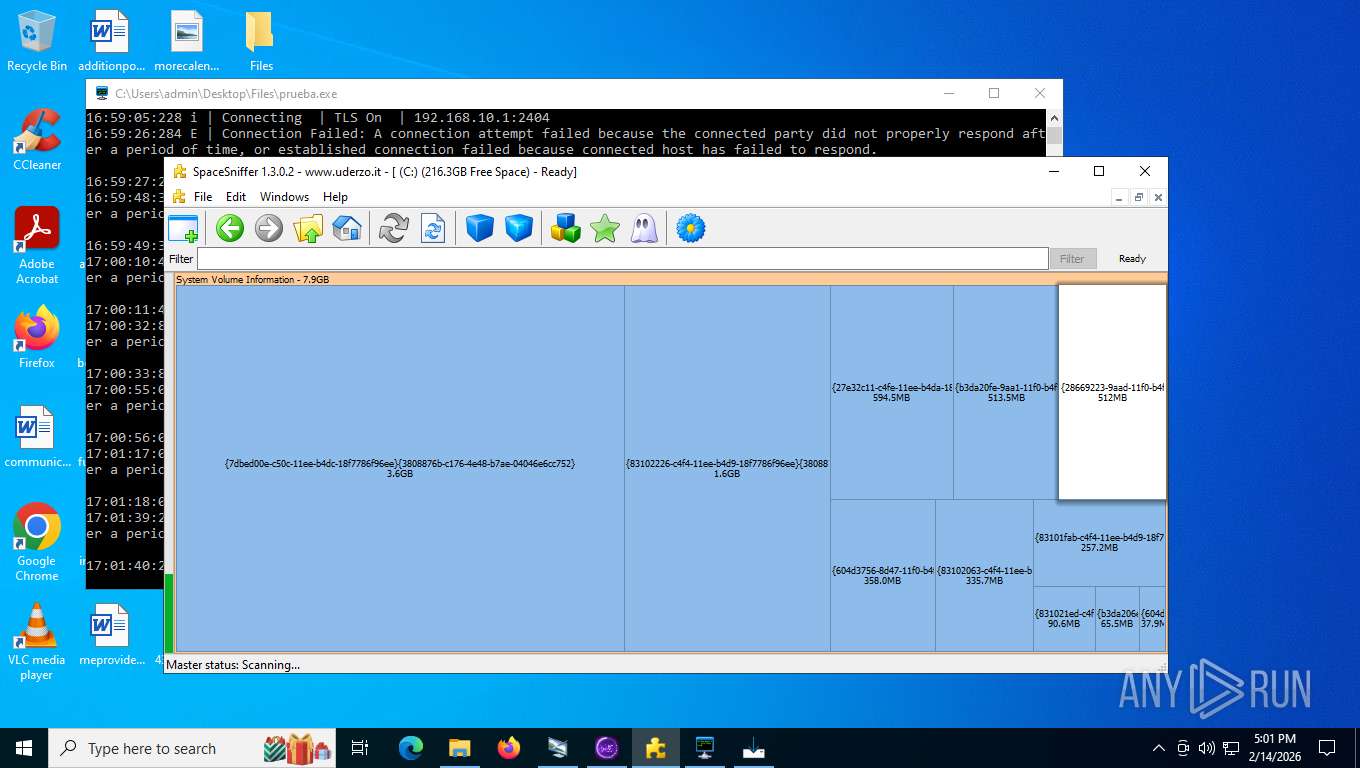The width and height of the screenshot is (1360, 768).
Task: Toggle the colored blocks file classes icon
Action: coord(566,228)
